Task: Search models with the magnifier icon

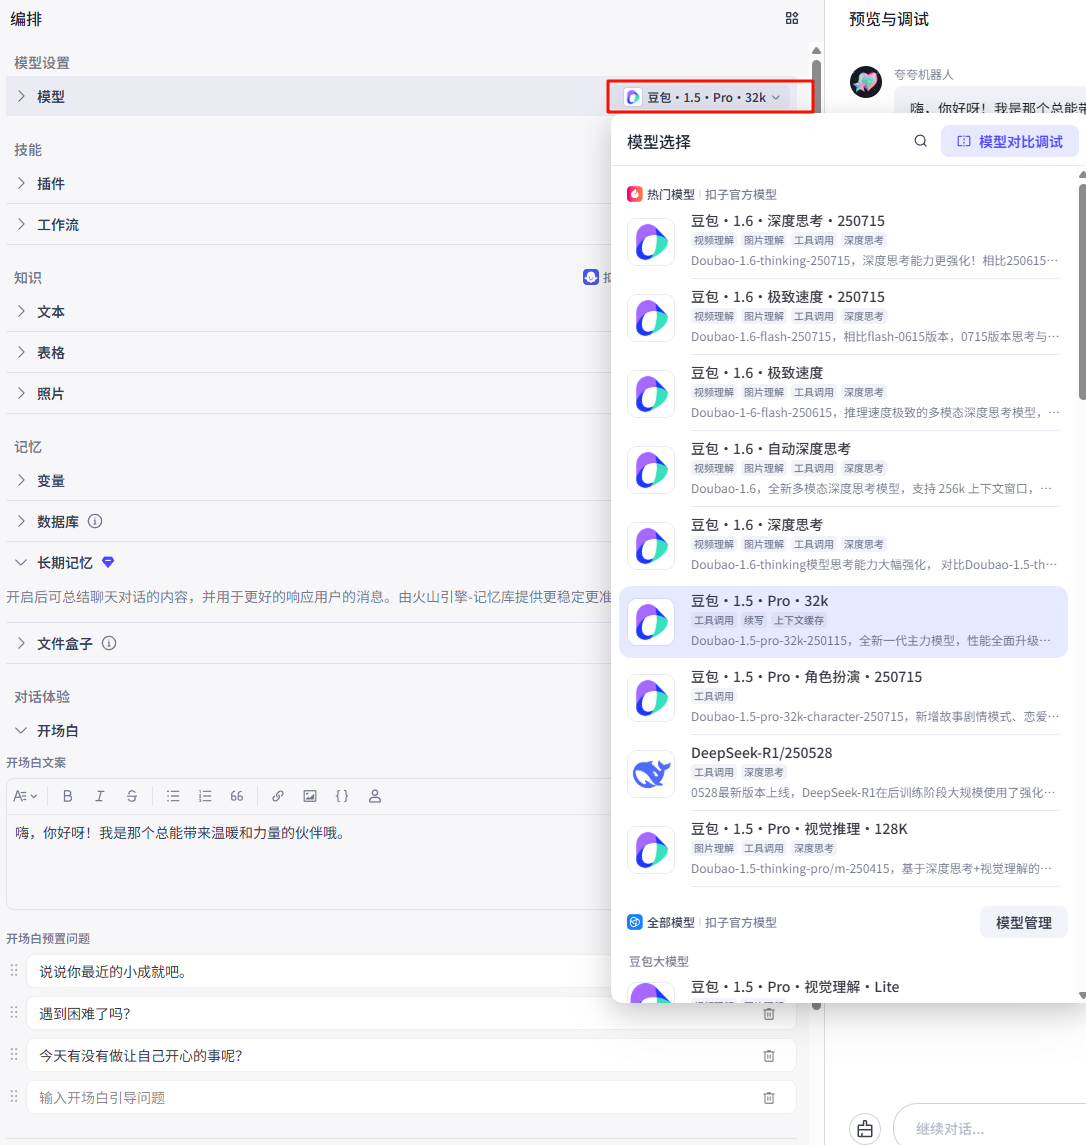Action: click(920, 141)
